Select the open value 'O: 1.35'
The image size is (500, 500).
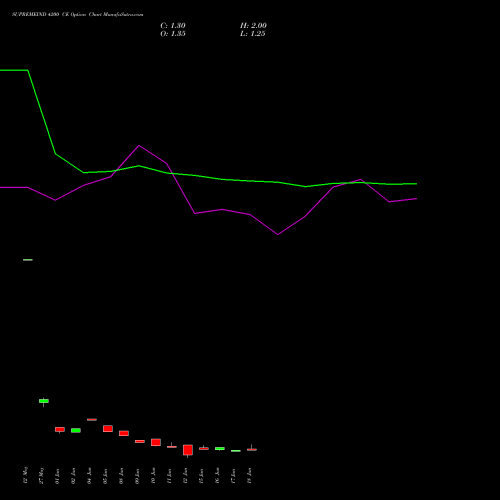[173, 34]
